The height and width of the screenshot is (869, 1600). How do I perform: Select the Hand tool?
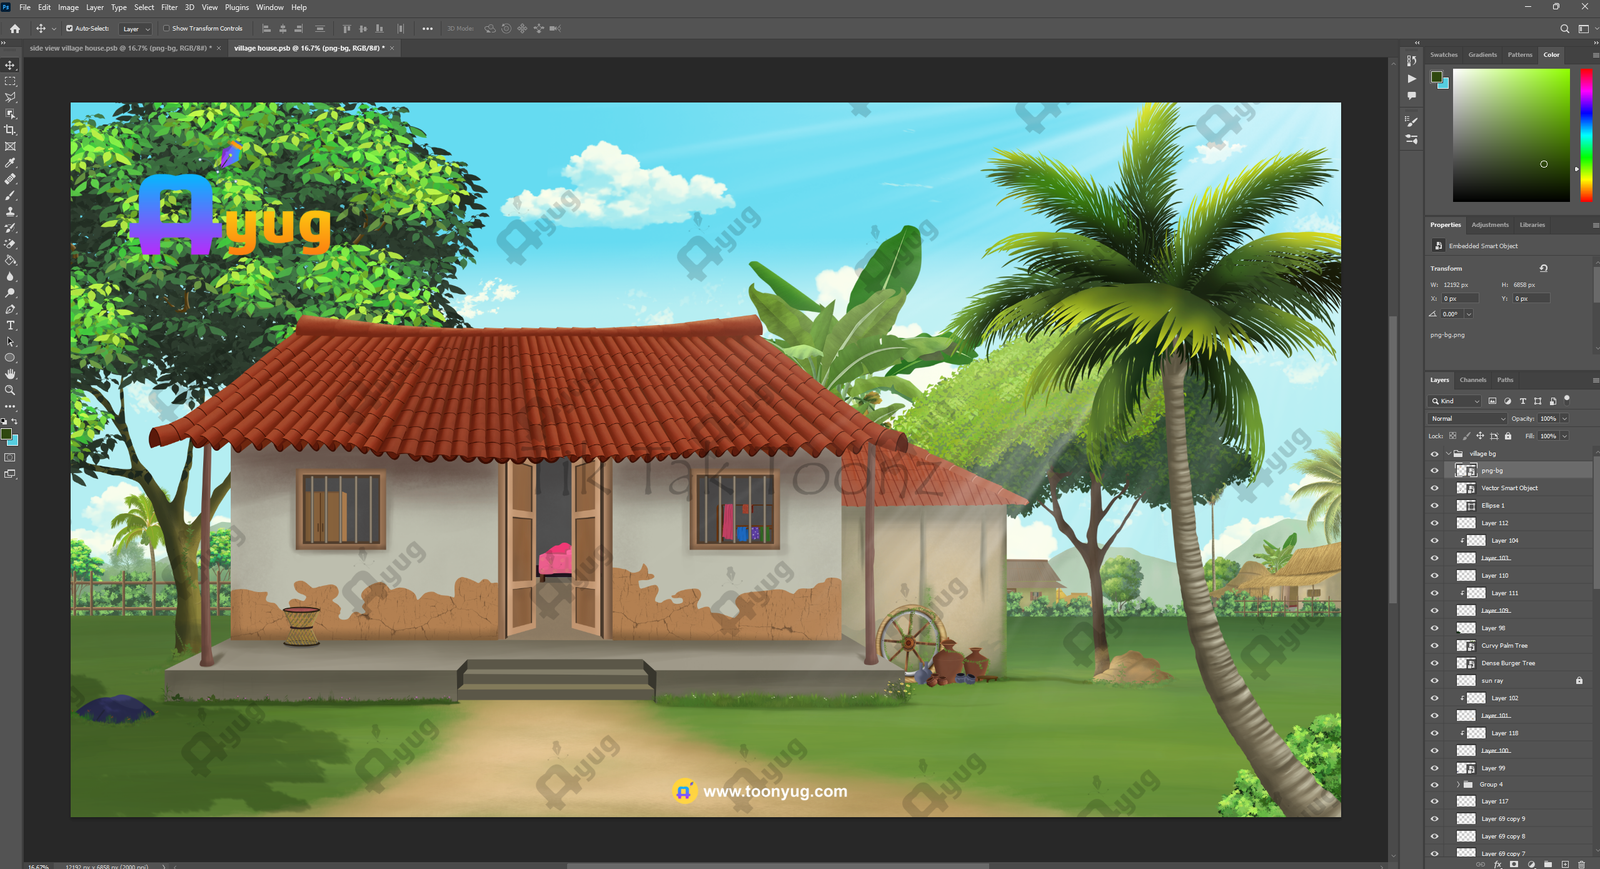coord(11,374)
